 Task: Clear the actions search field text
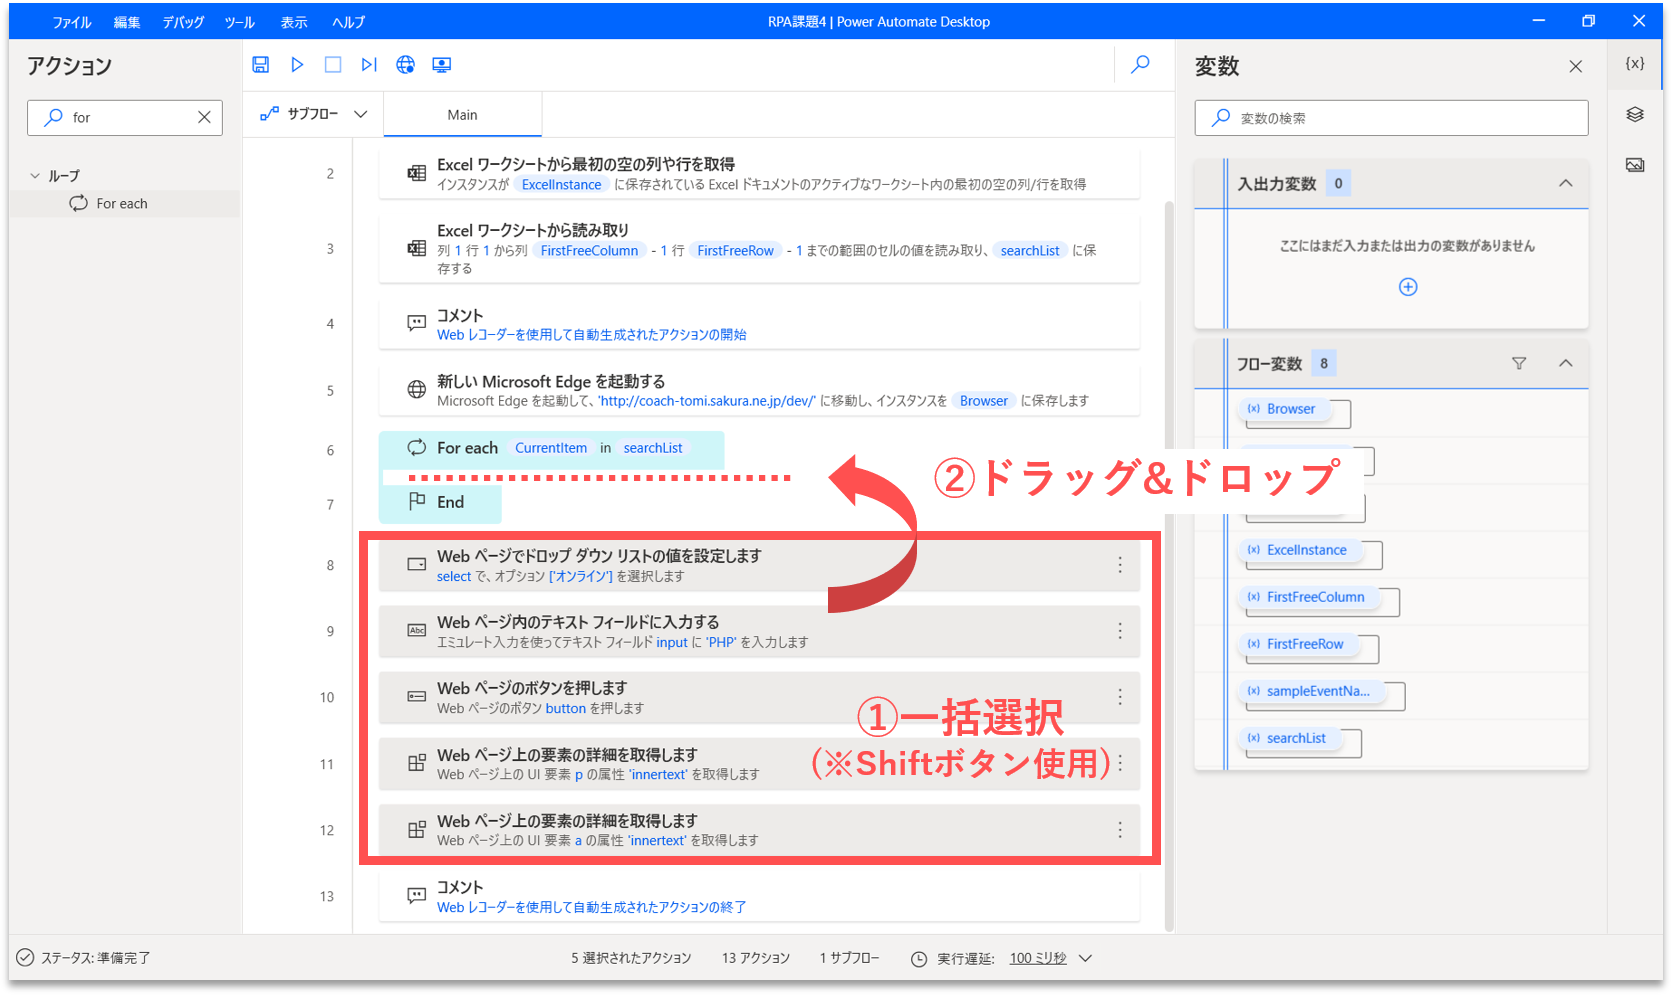tap(204, 117)
